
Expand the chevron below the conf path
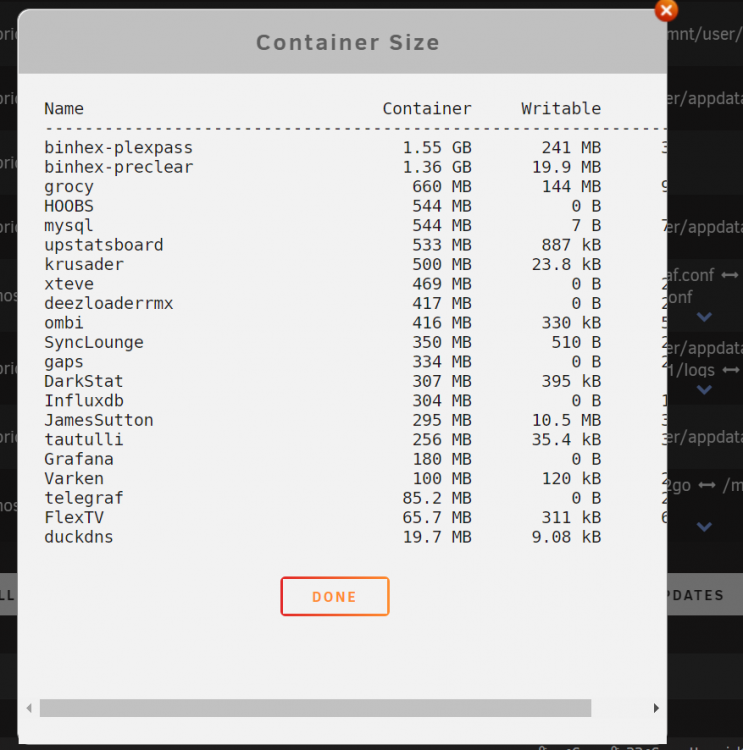coord(704,317)
